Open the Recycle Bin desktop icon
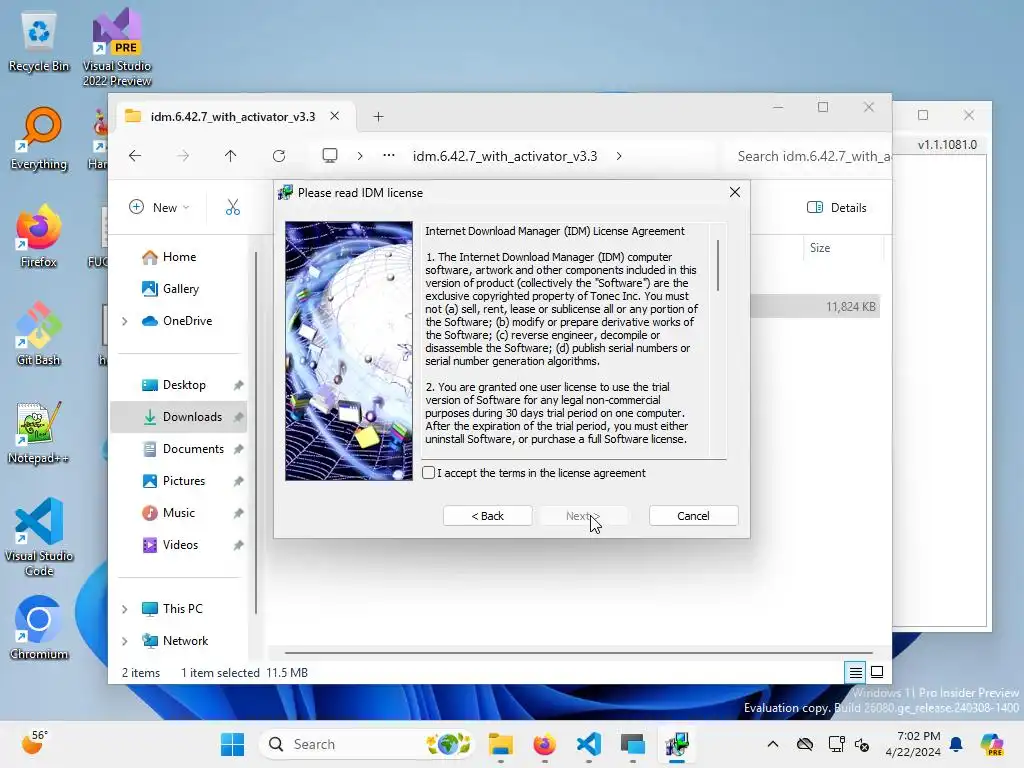 39,42
